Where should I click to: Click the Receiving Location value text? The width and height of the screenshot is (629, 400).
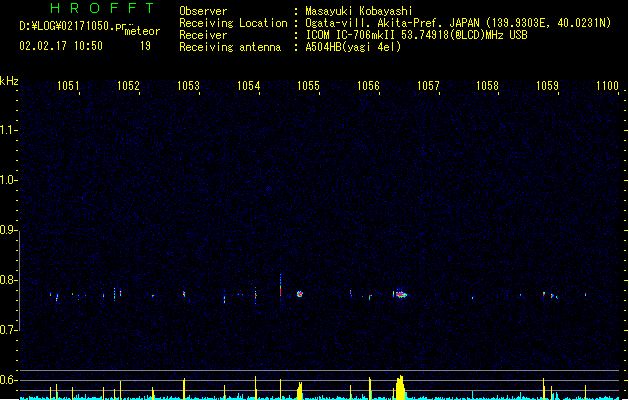(x=458, y=23)
